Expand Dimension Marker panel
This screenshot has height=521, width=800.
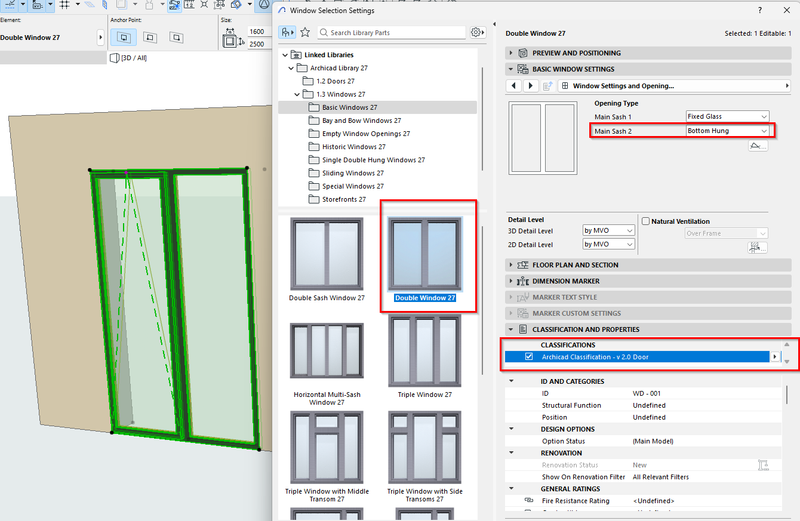(x=511, y=281)
